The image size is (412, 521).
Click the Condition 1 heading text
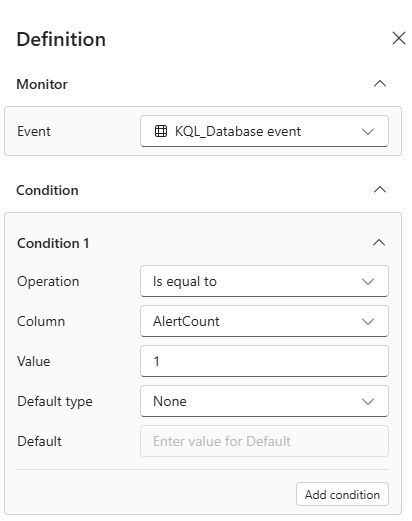click(x=53, y=243)
